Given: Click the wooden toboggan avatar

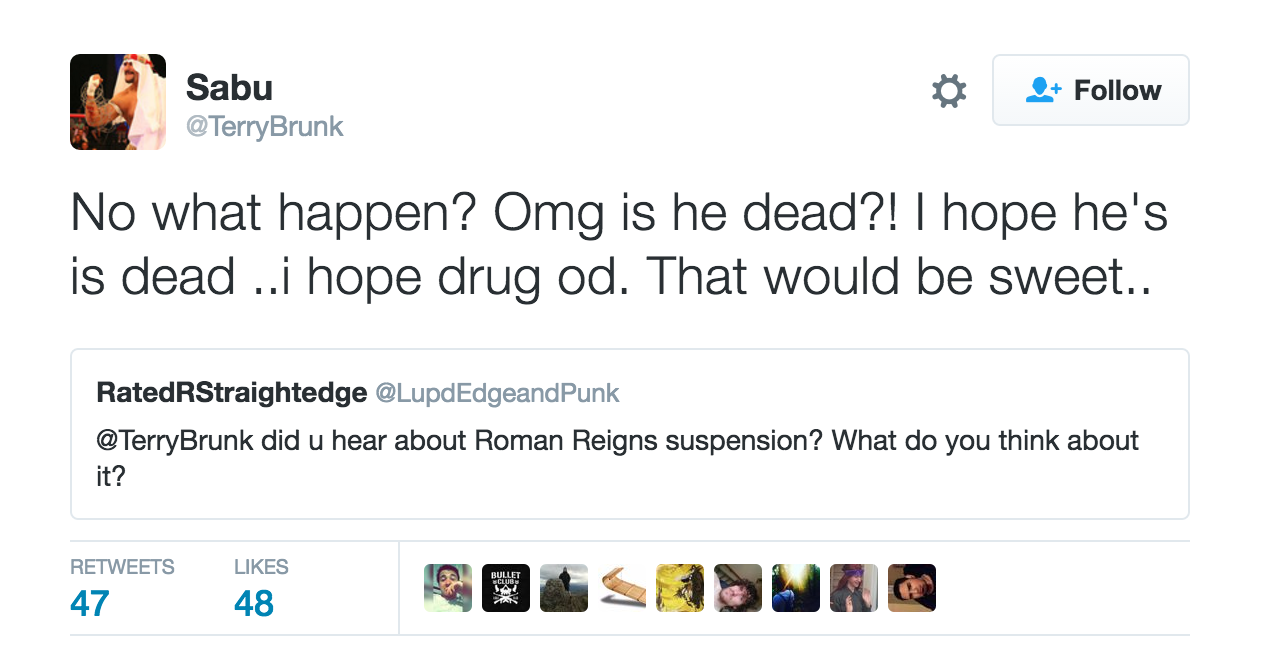Looking at the screenshot, I should pyautogui.click(x=622, y=588).
